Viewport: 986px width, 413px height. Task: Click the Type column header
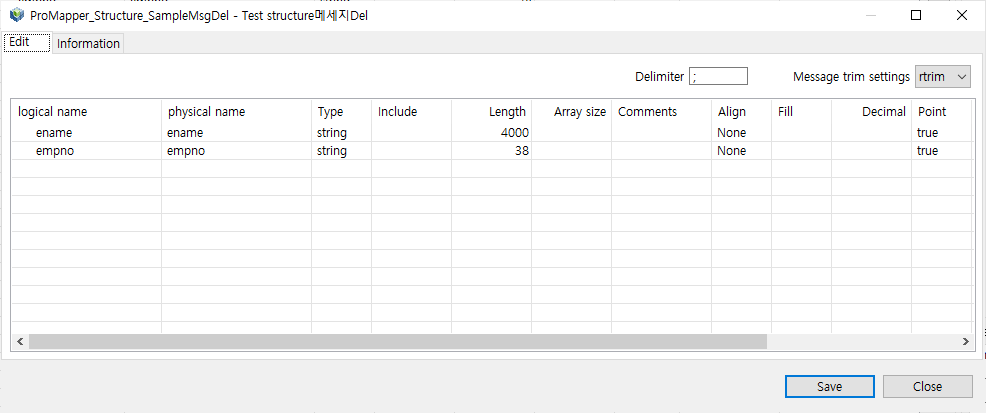click(x=330, y=112)
